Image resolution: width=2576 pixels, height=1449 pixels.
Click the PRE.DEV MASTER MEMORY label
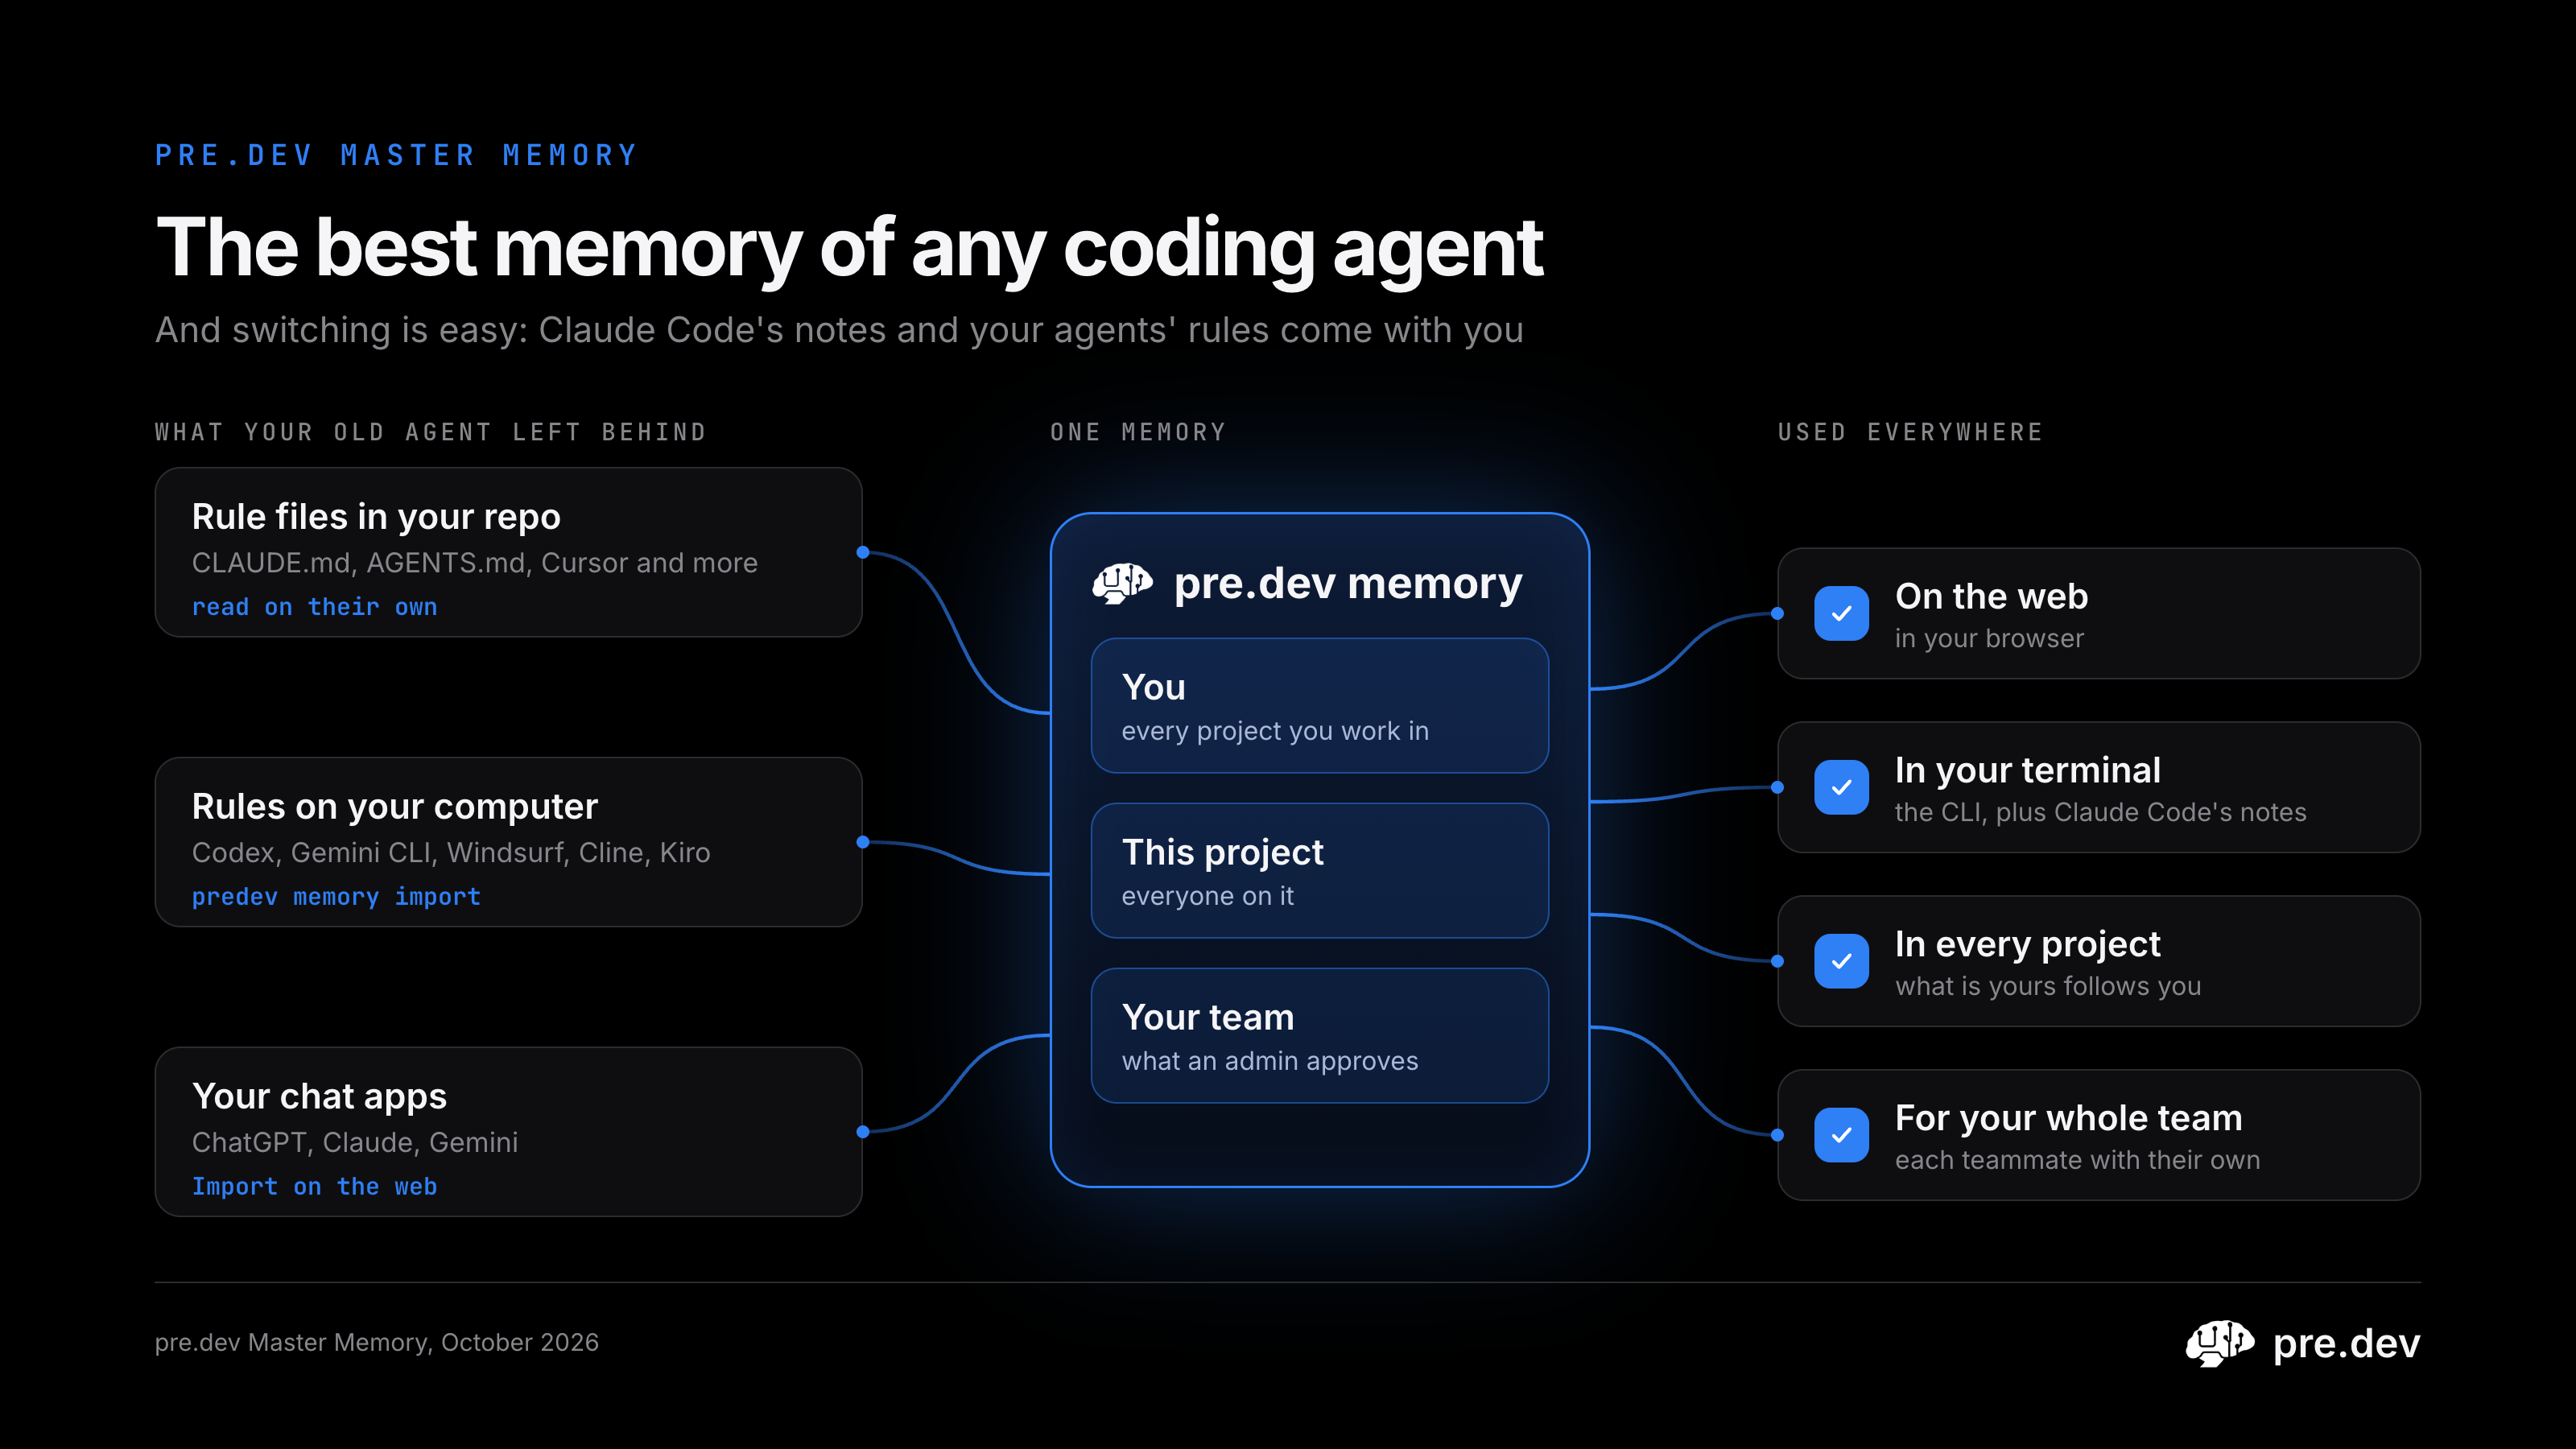tap(396, 155)
